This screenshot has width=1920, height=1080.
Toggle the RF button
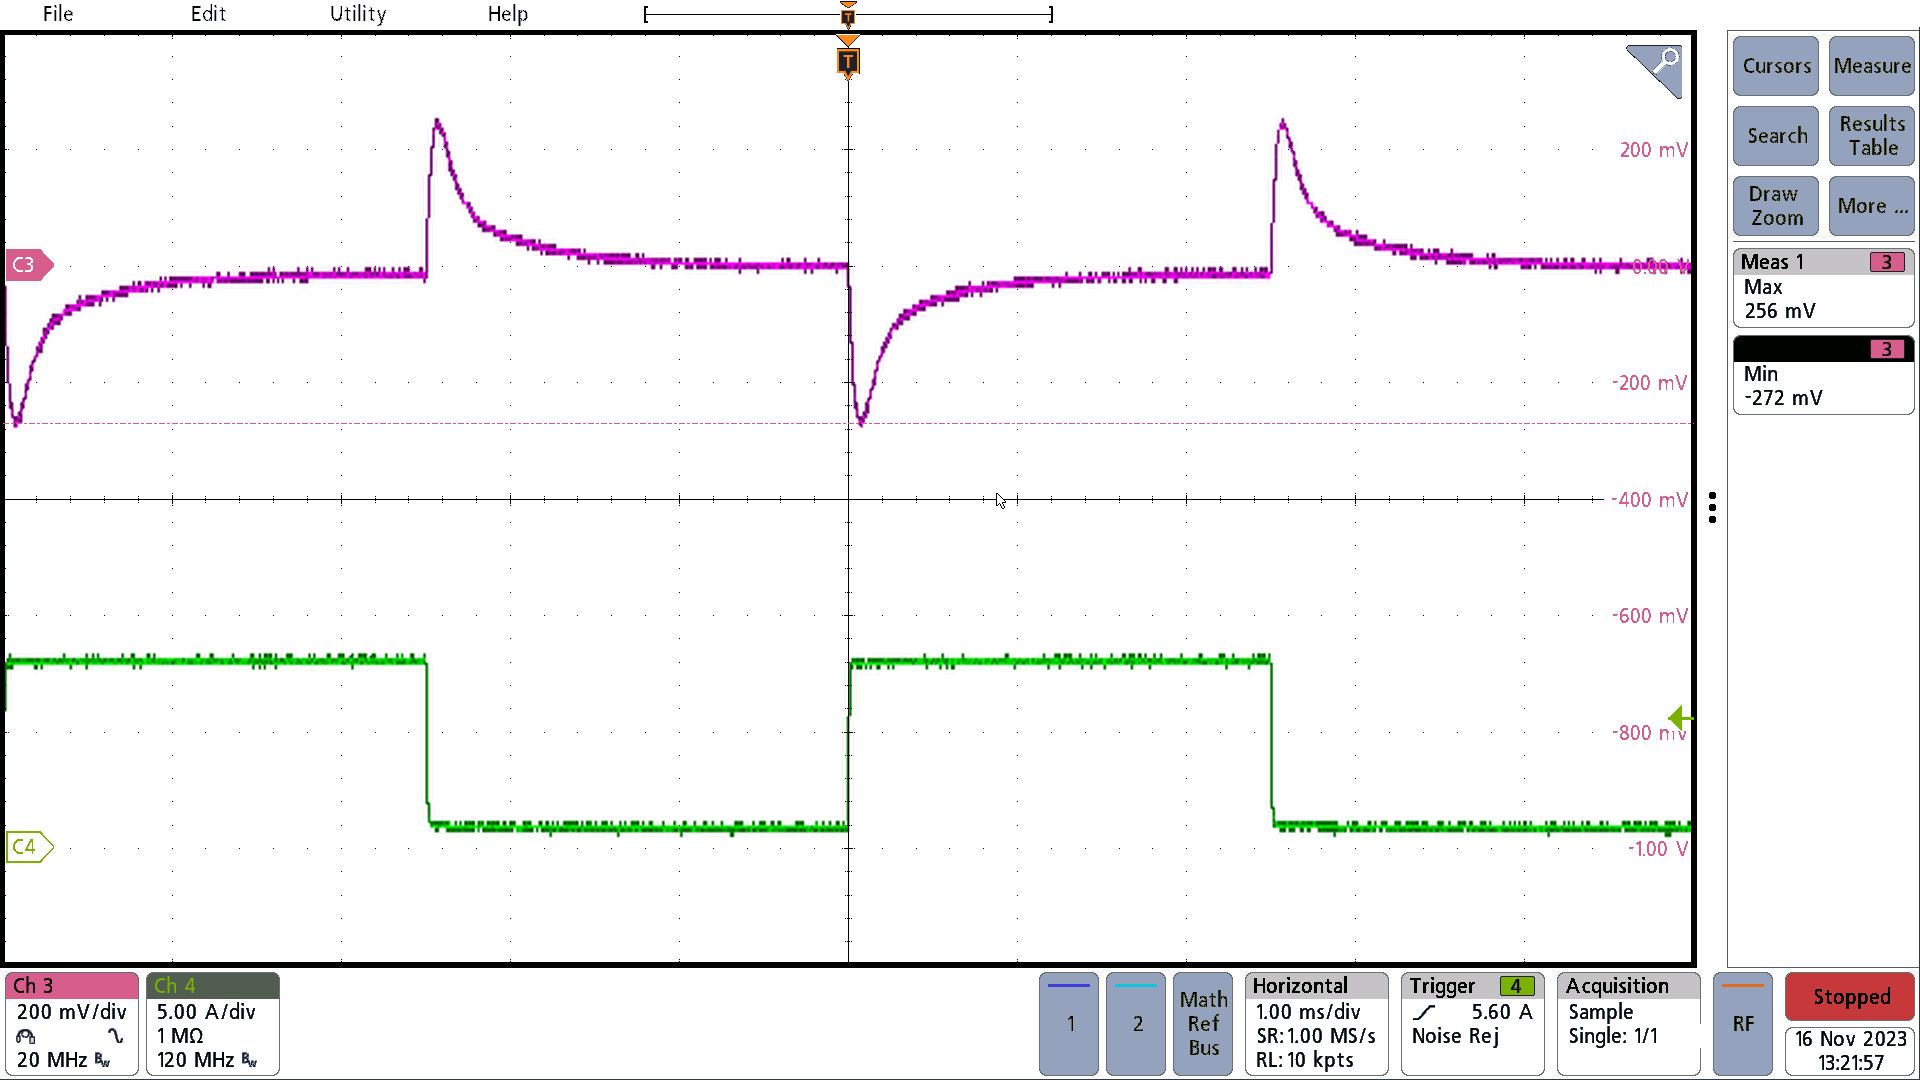pos(1743,1024)
